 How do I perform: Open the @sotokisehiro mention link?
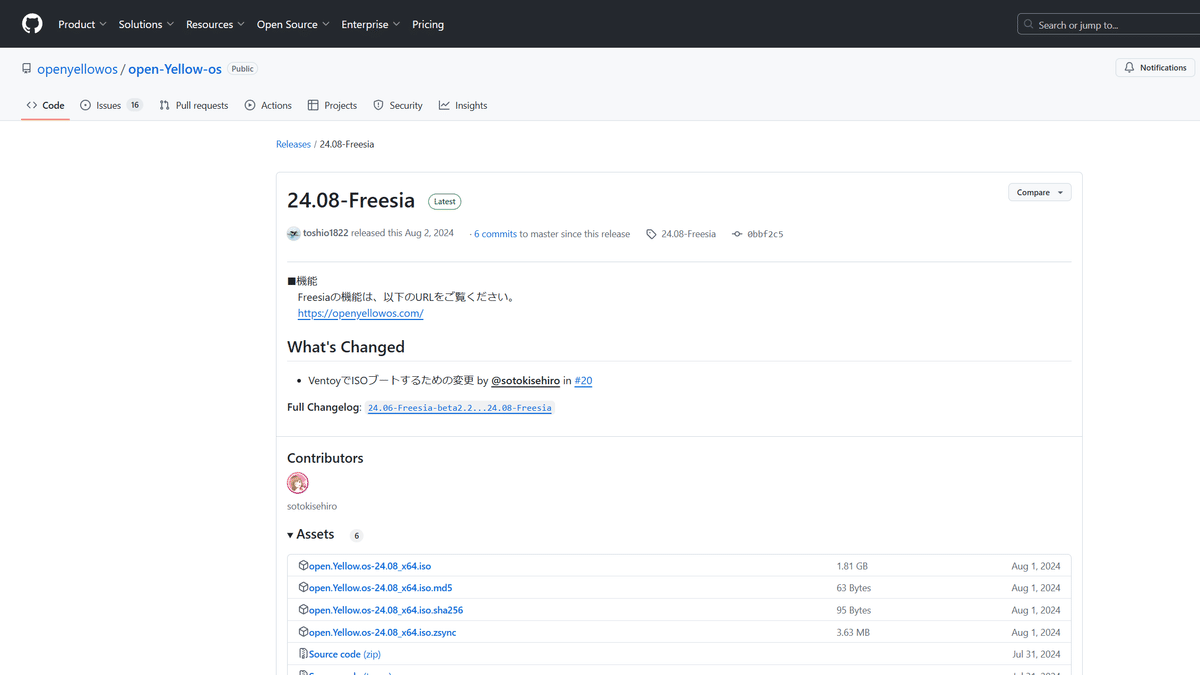coord(525,381)
